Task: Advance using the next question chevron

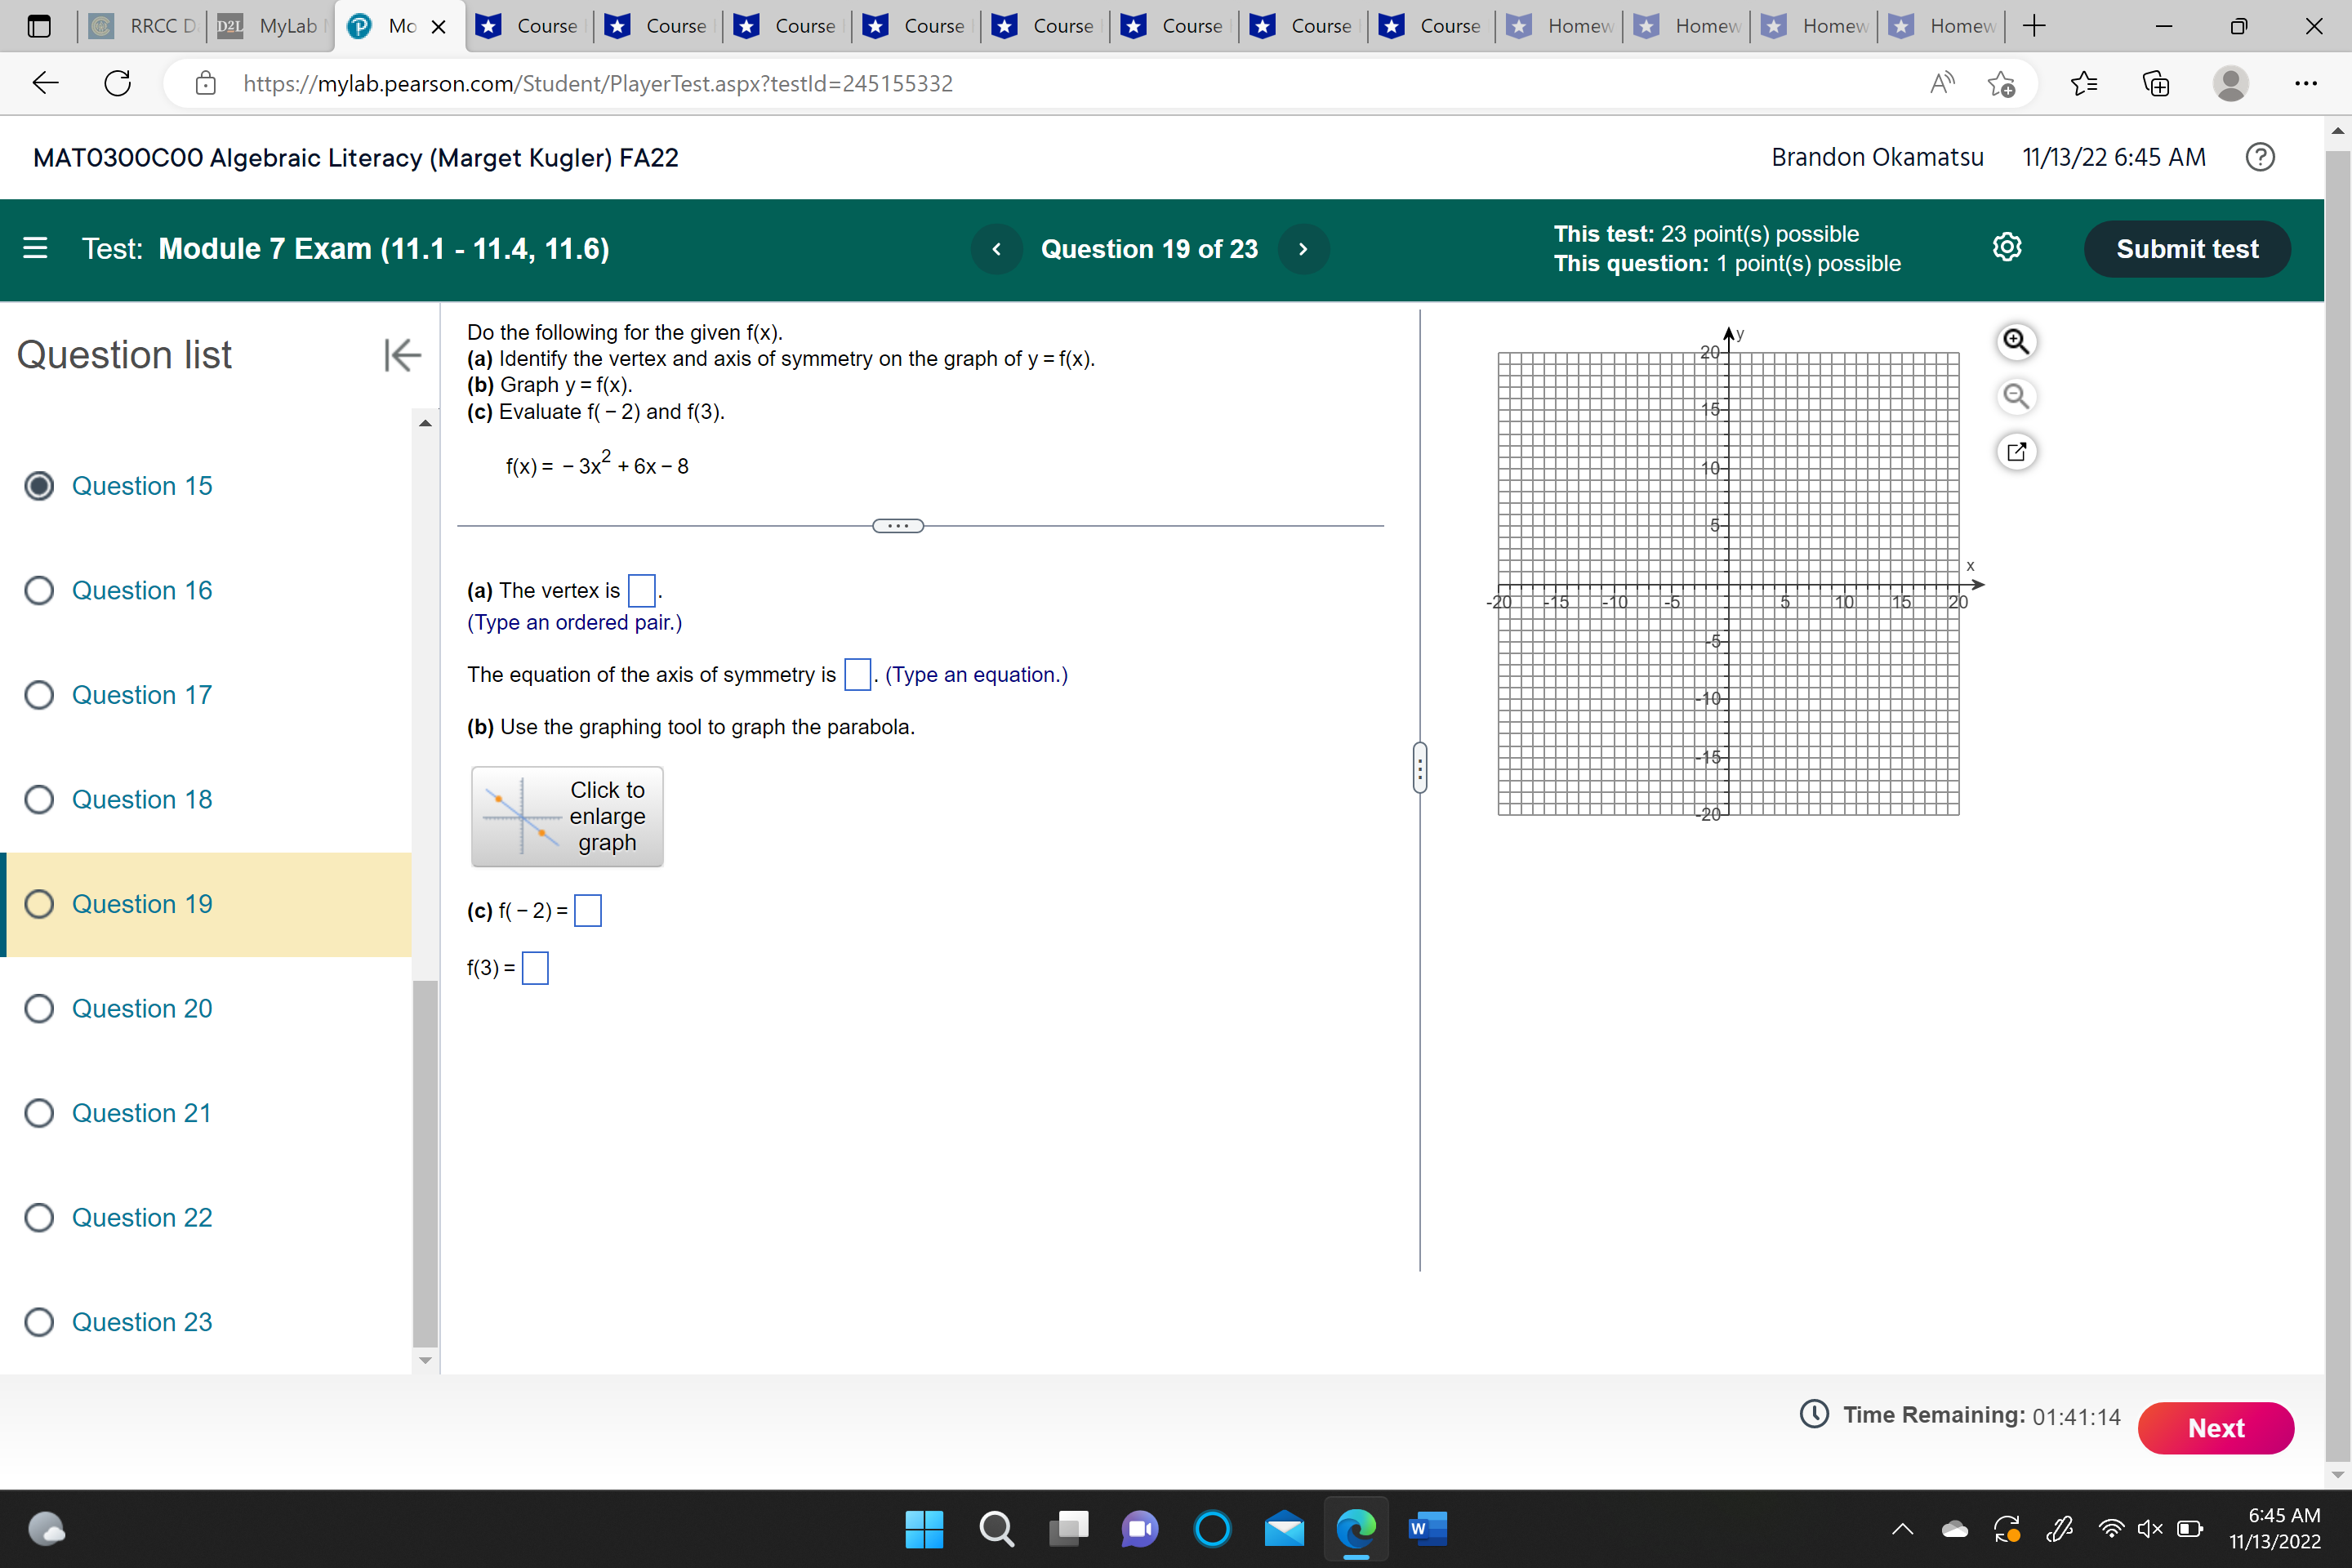Action: pyautogui.click(x=1303, y=248)
